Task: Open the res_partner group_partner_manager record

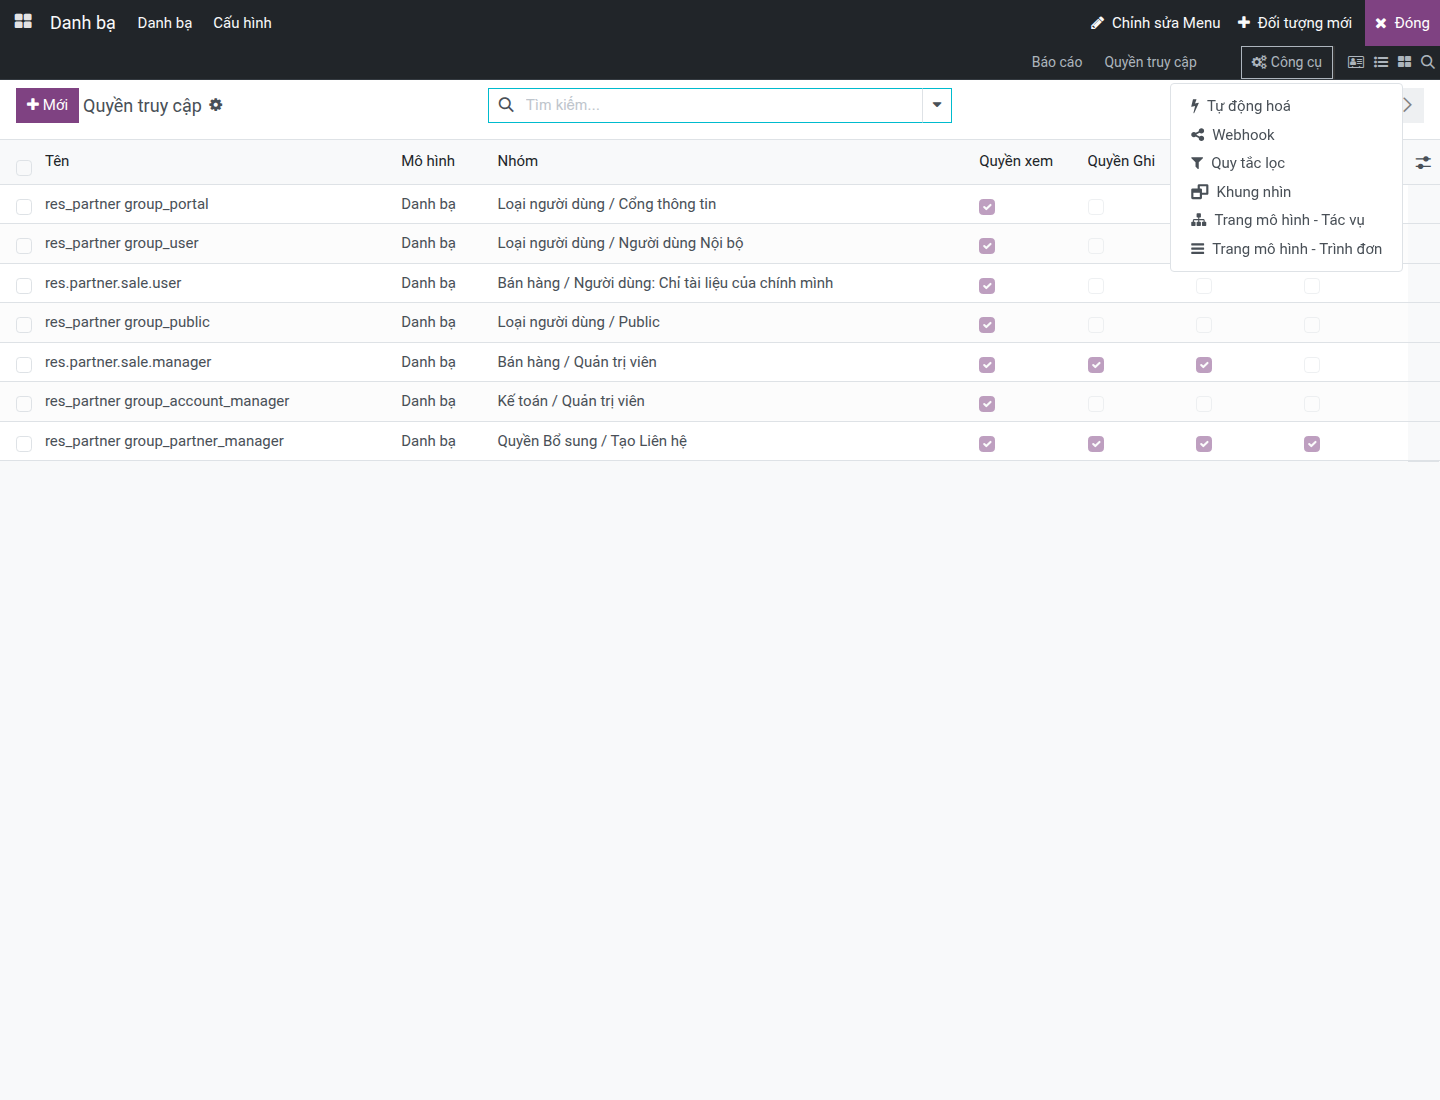Action: click(164, 441)
